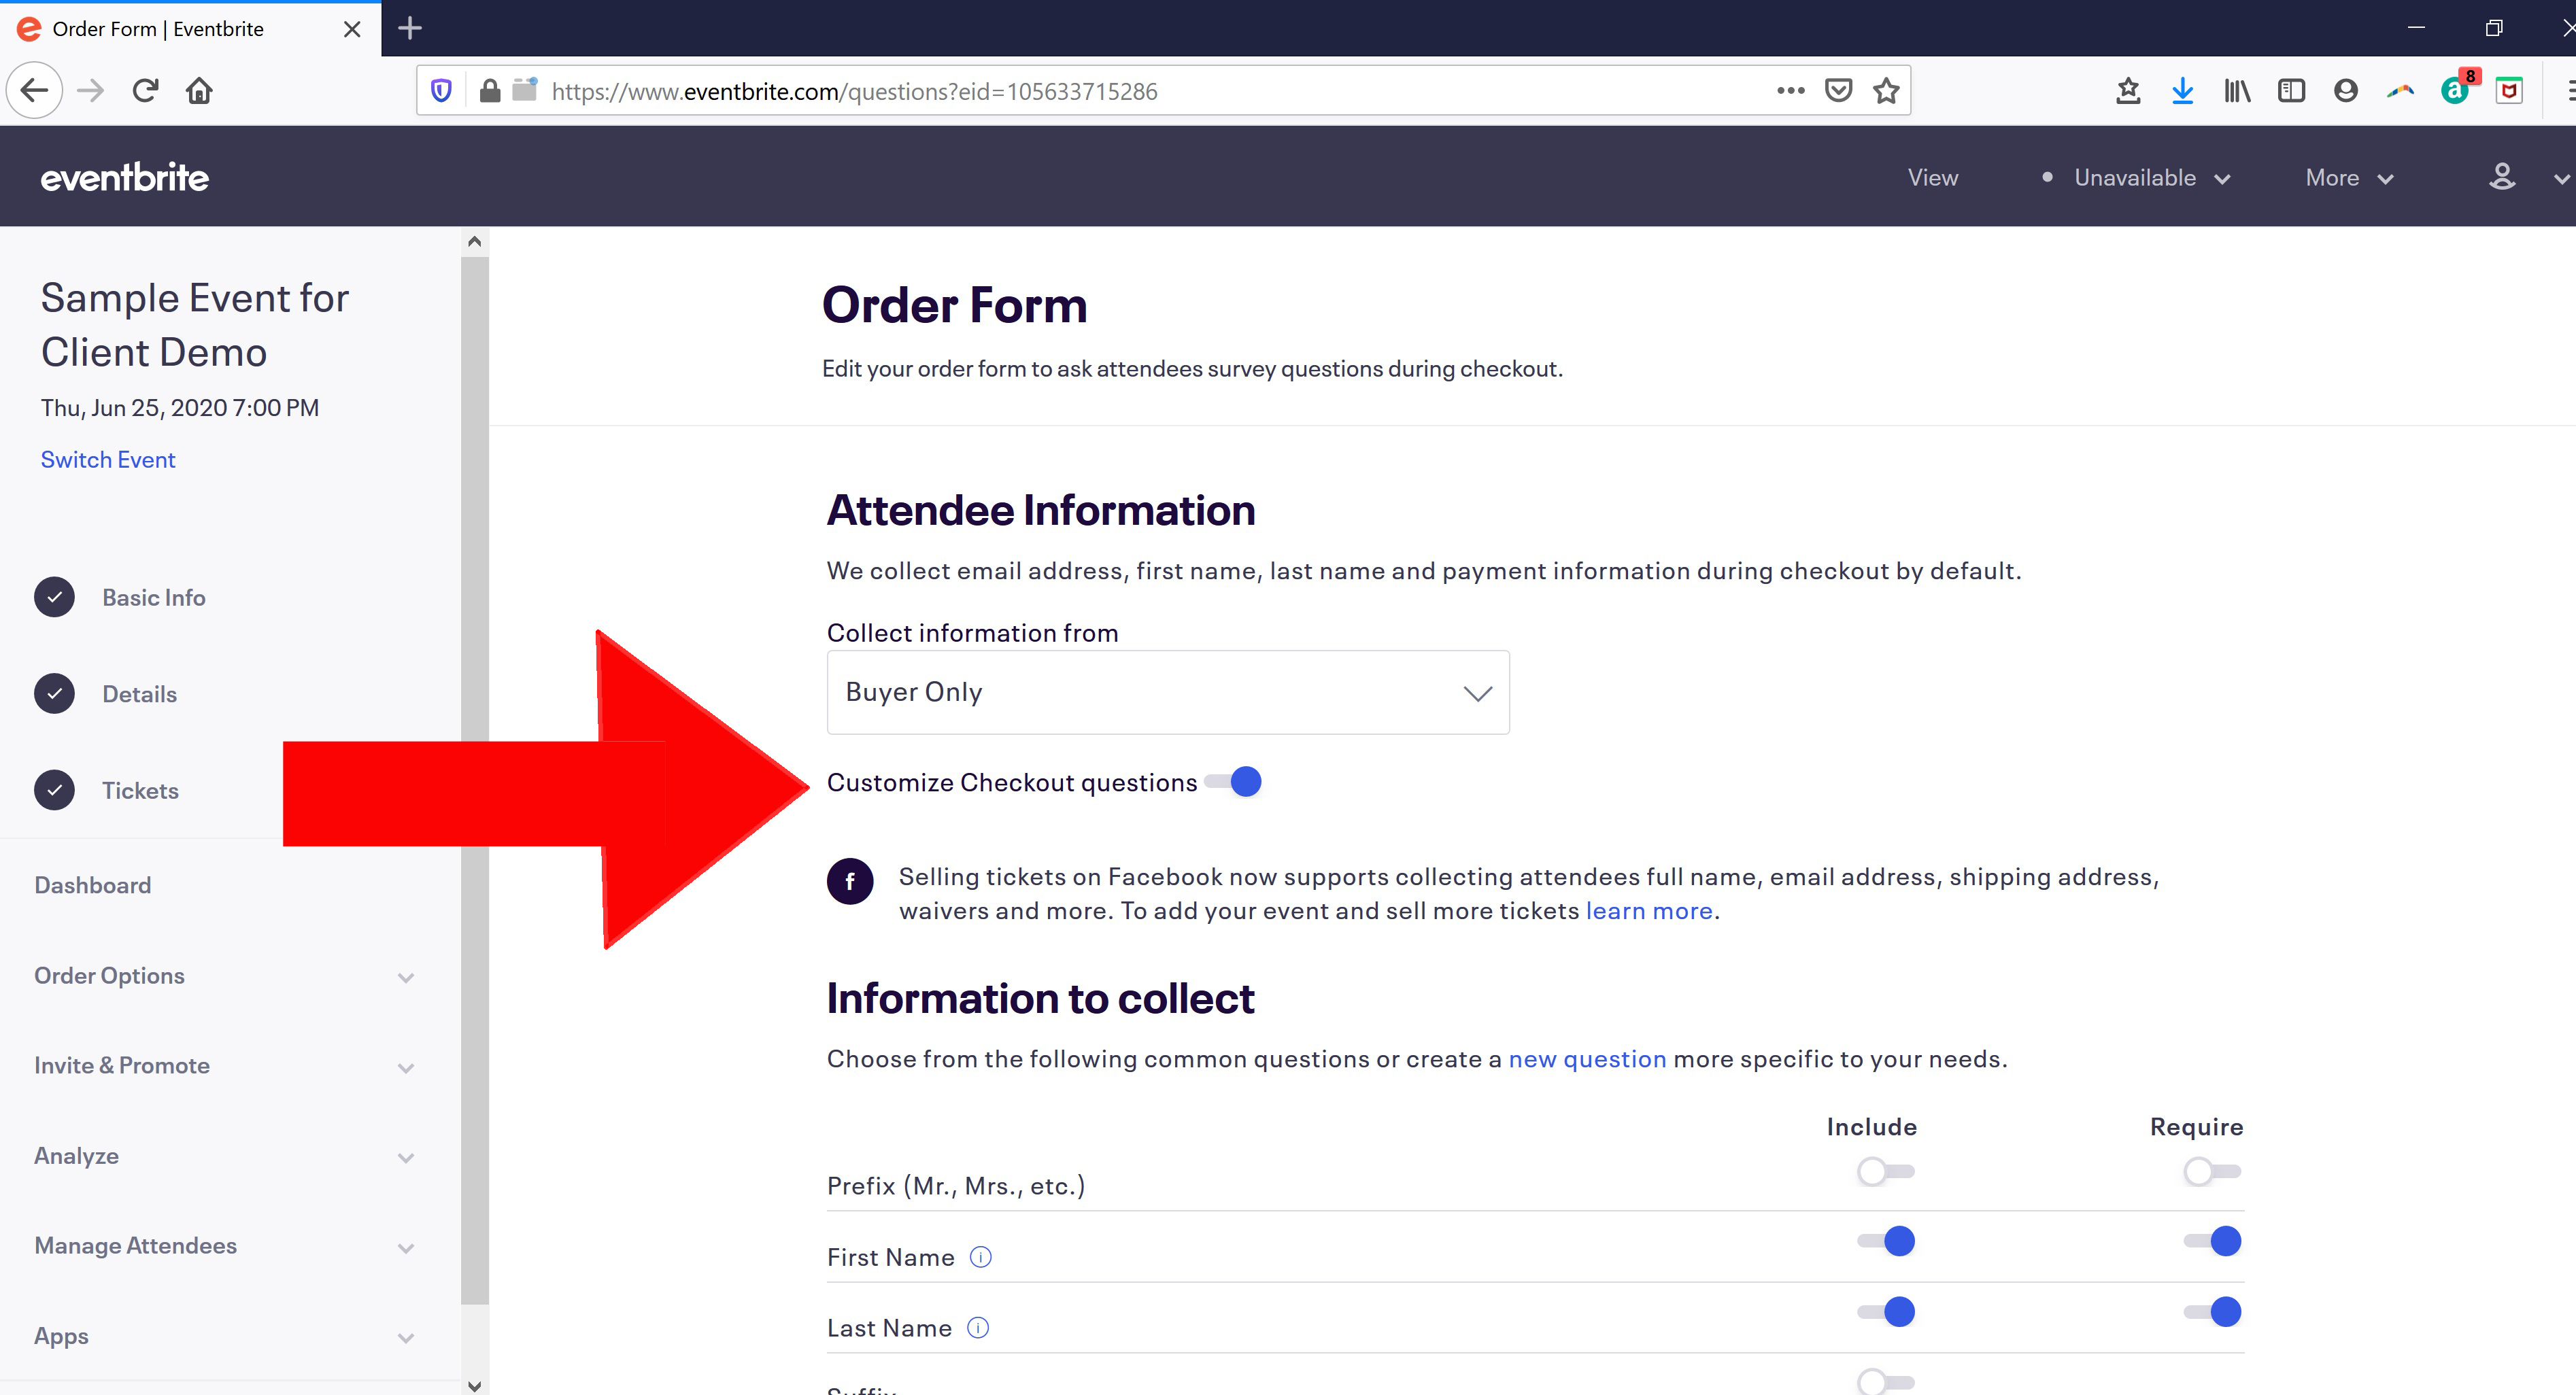The width and height of the screenshot is (2576, 1395).
Task: Click Last Name info icon
Action: click(x=978, y=1328)
